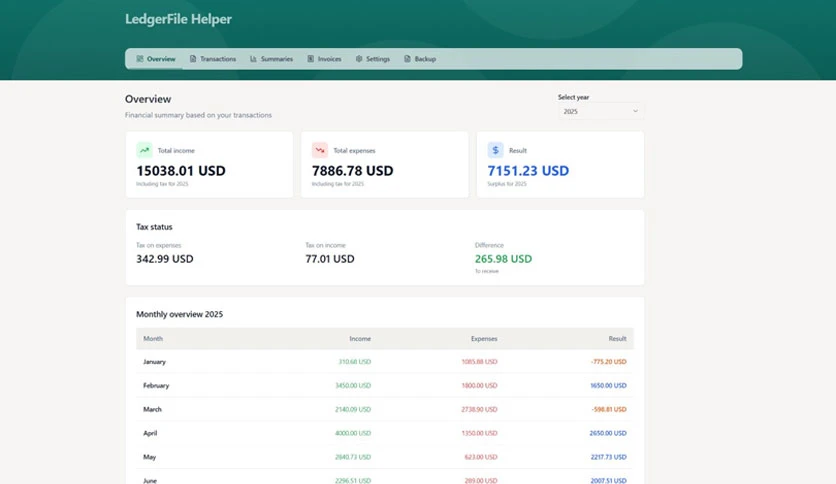Image resolution: width=836 pixels, height=484 pixels.
Task: Select the June row label
Action: pyautogui.click(x=150, y=480)
